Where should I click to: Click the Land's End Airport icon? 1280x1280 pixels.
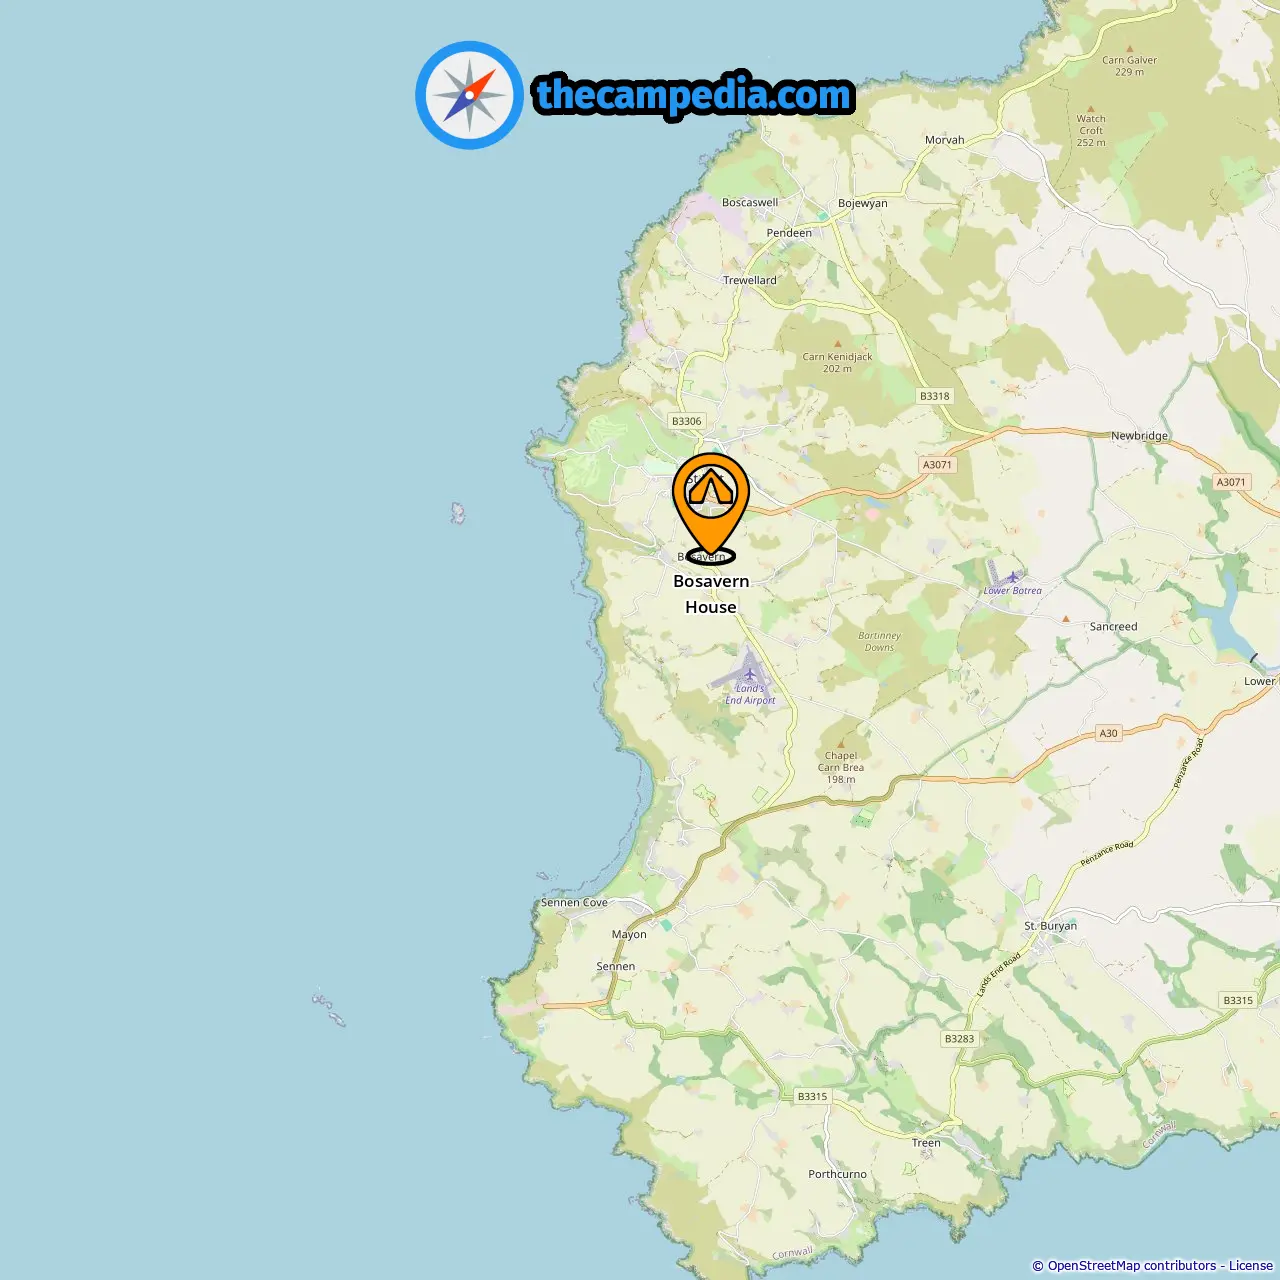coord(750,673)
